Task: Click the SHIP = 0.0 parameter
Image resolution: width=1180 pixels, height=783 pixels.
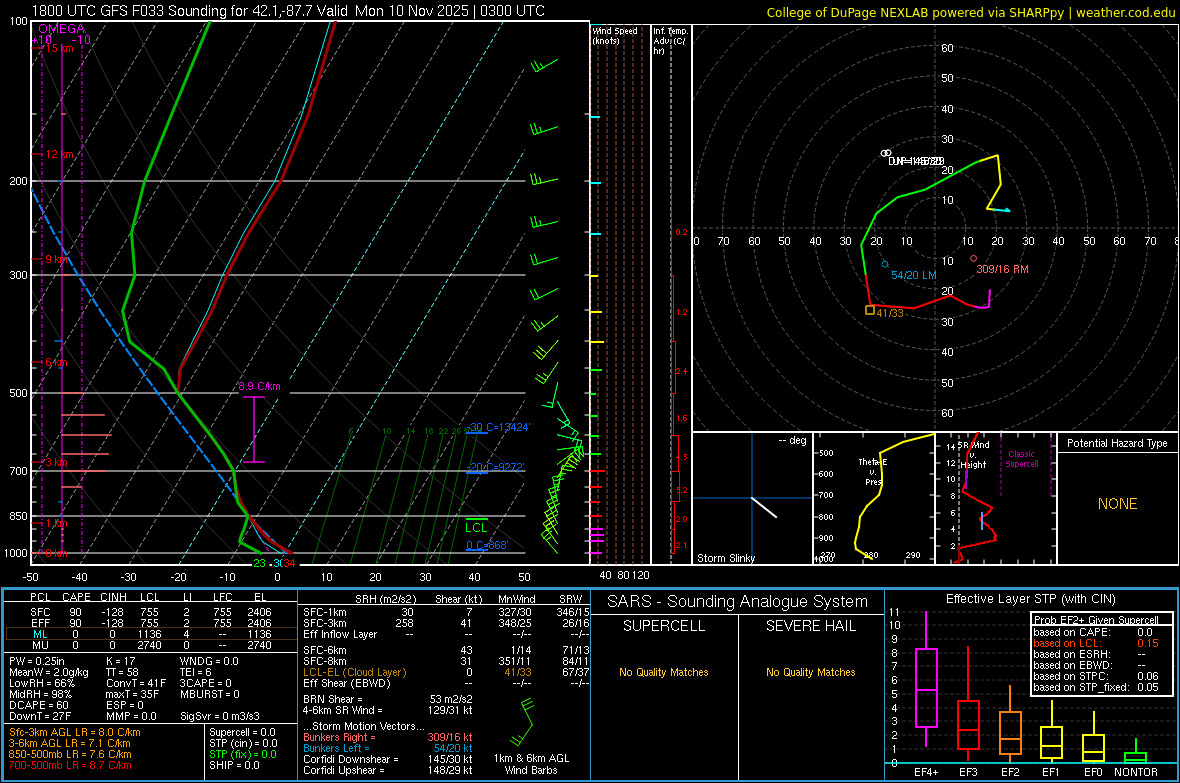Action: 234,765
